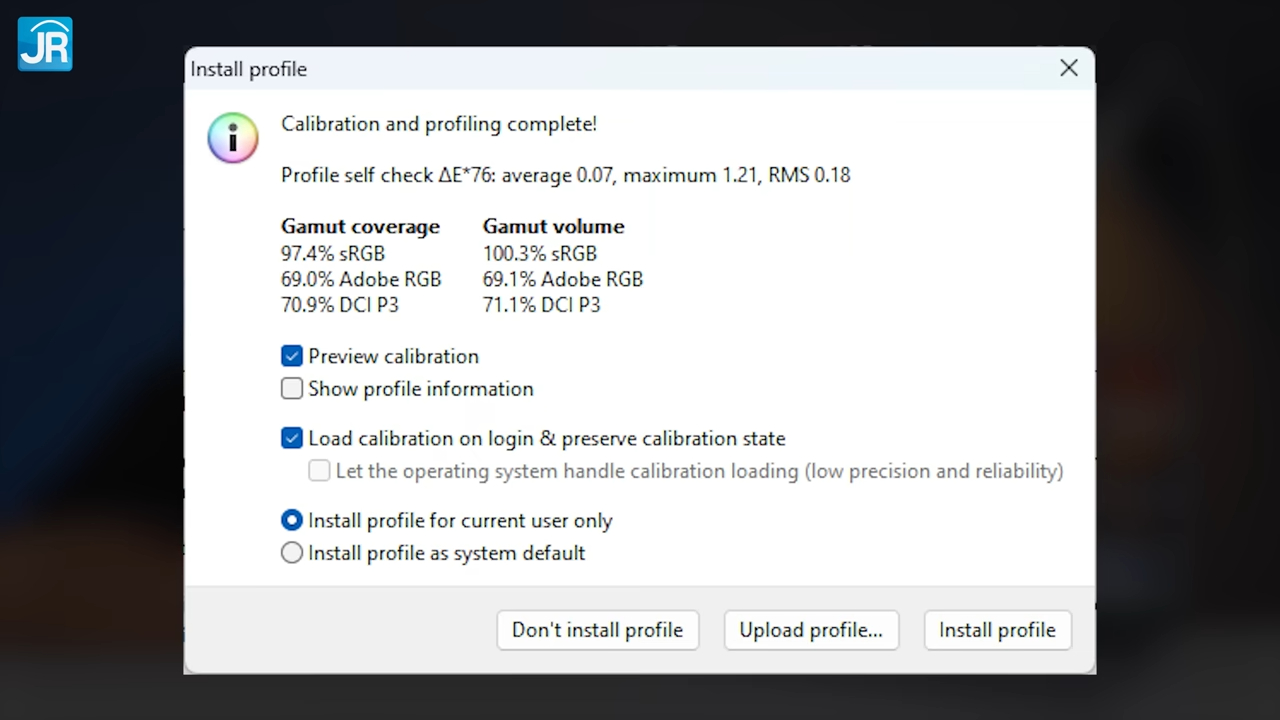Disable the Preview calibration checkbox
This screenshot has height=720, width=1280.
coord(291,356)
